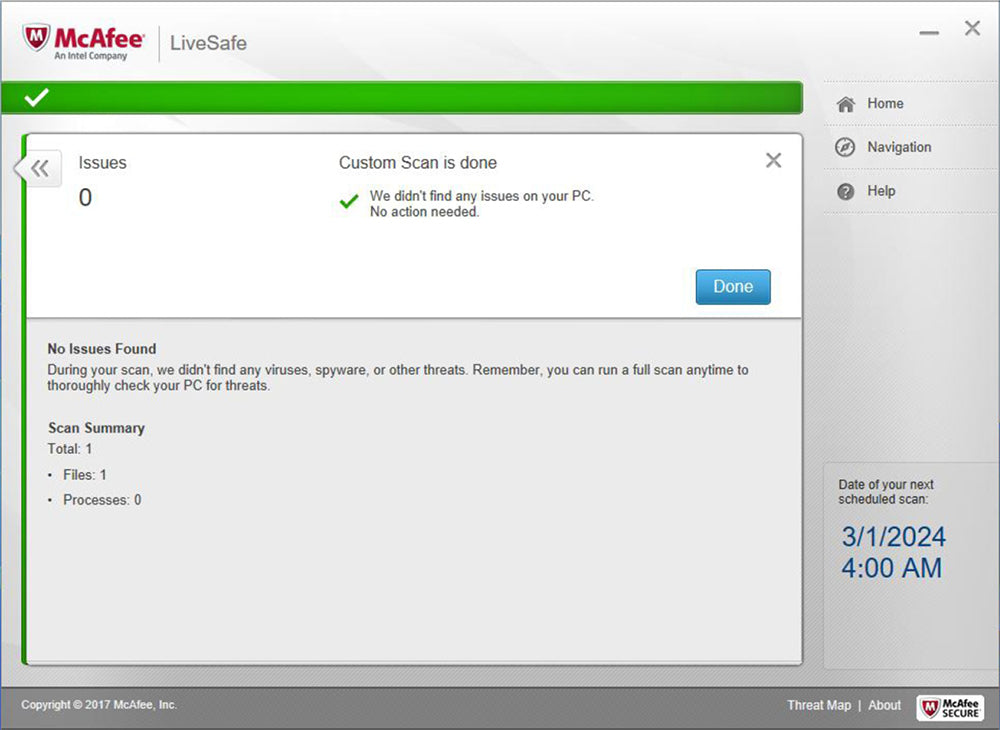
Task: Click the Scan Summary heading
Action: click(96, 428)
